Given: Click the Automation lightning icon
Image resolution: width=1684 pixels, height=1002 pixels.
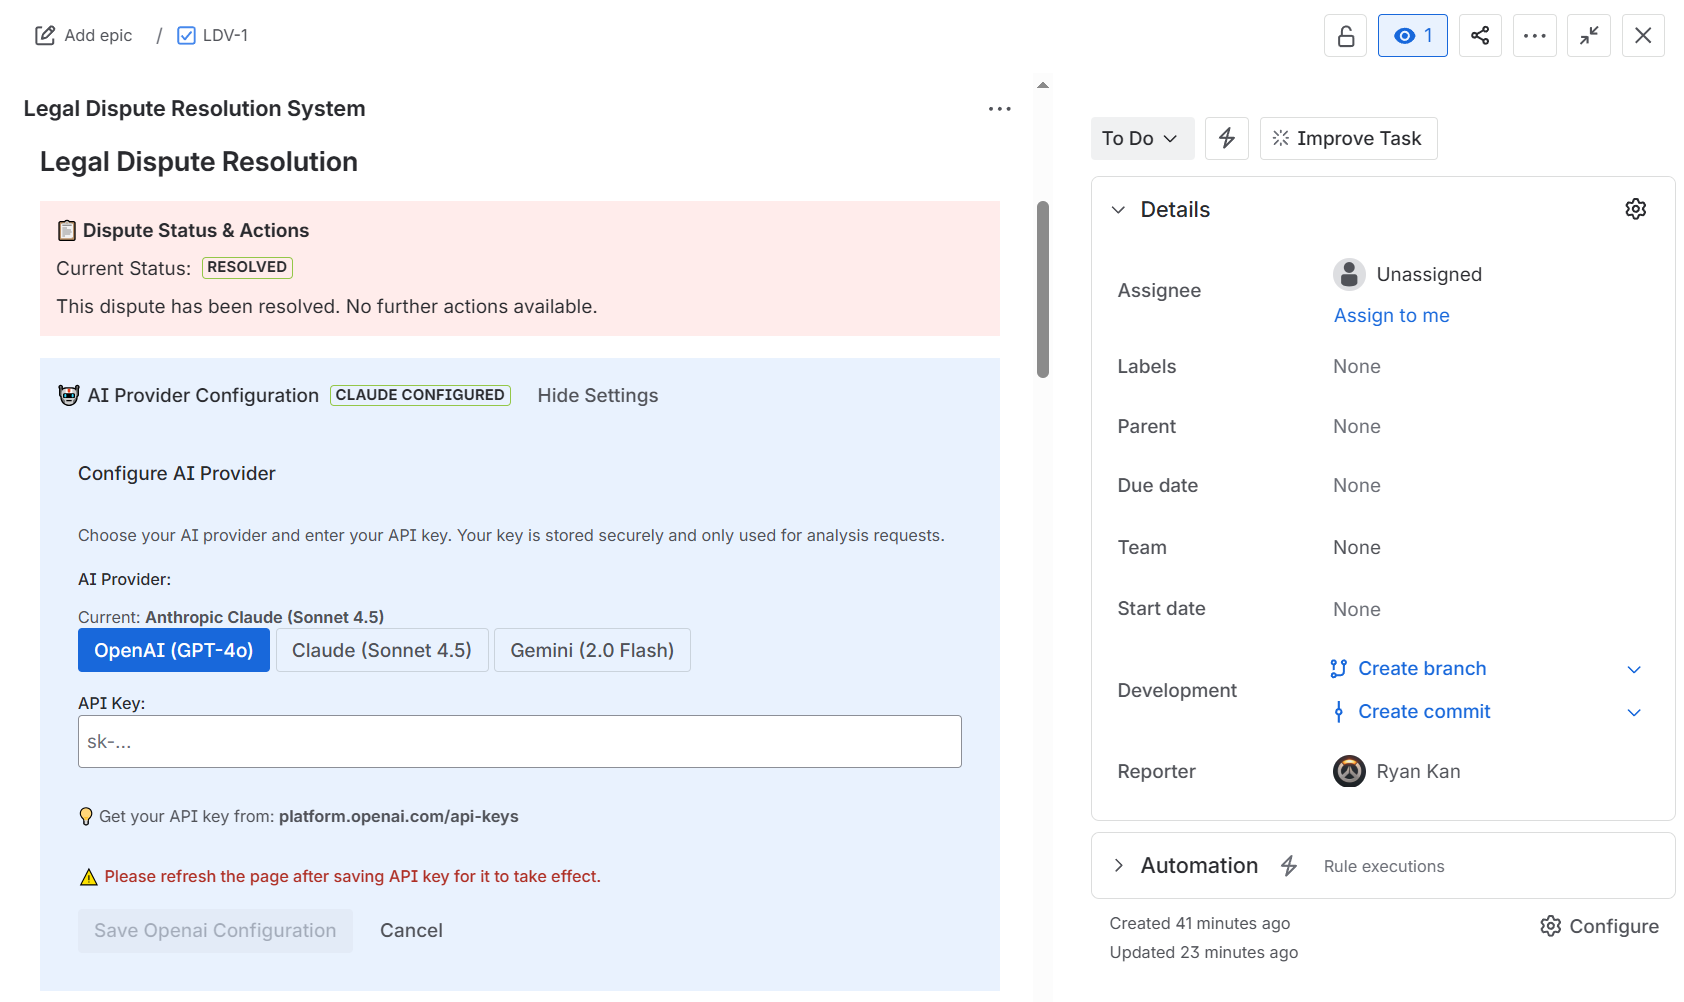Looking at the screenshot, I should click(1289, 866).
